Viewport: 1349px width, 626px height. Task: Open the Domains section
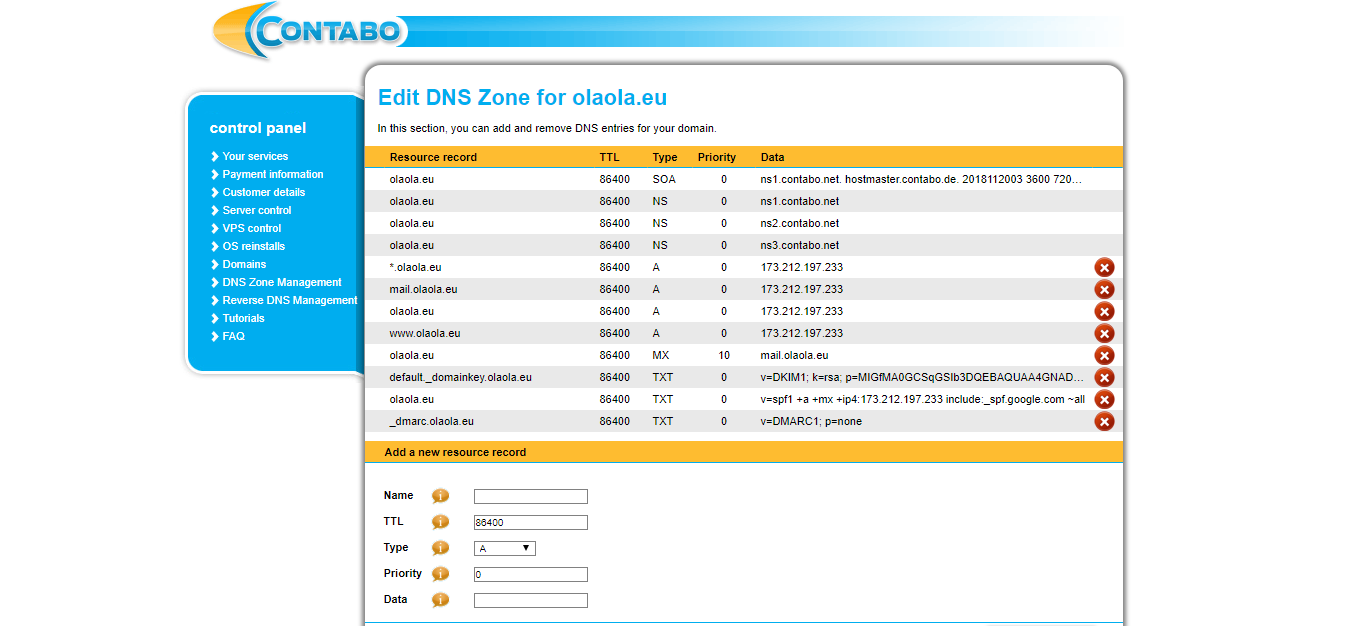tap(244, 264)
